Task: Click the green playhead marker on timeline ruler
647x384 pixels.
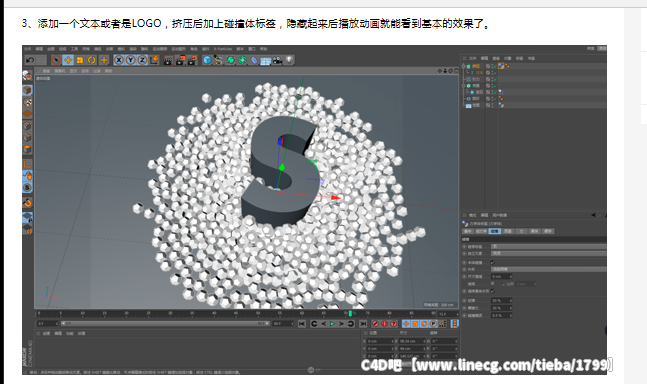Action: [x=350, y=314]
